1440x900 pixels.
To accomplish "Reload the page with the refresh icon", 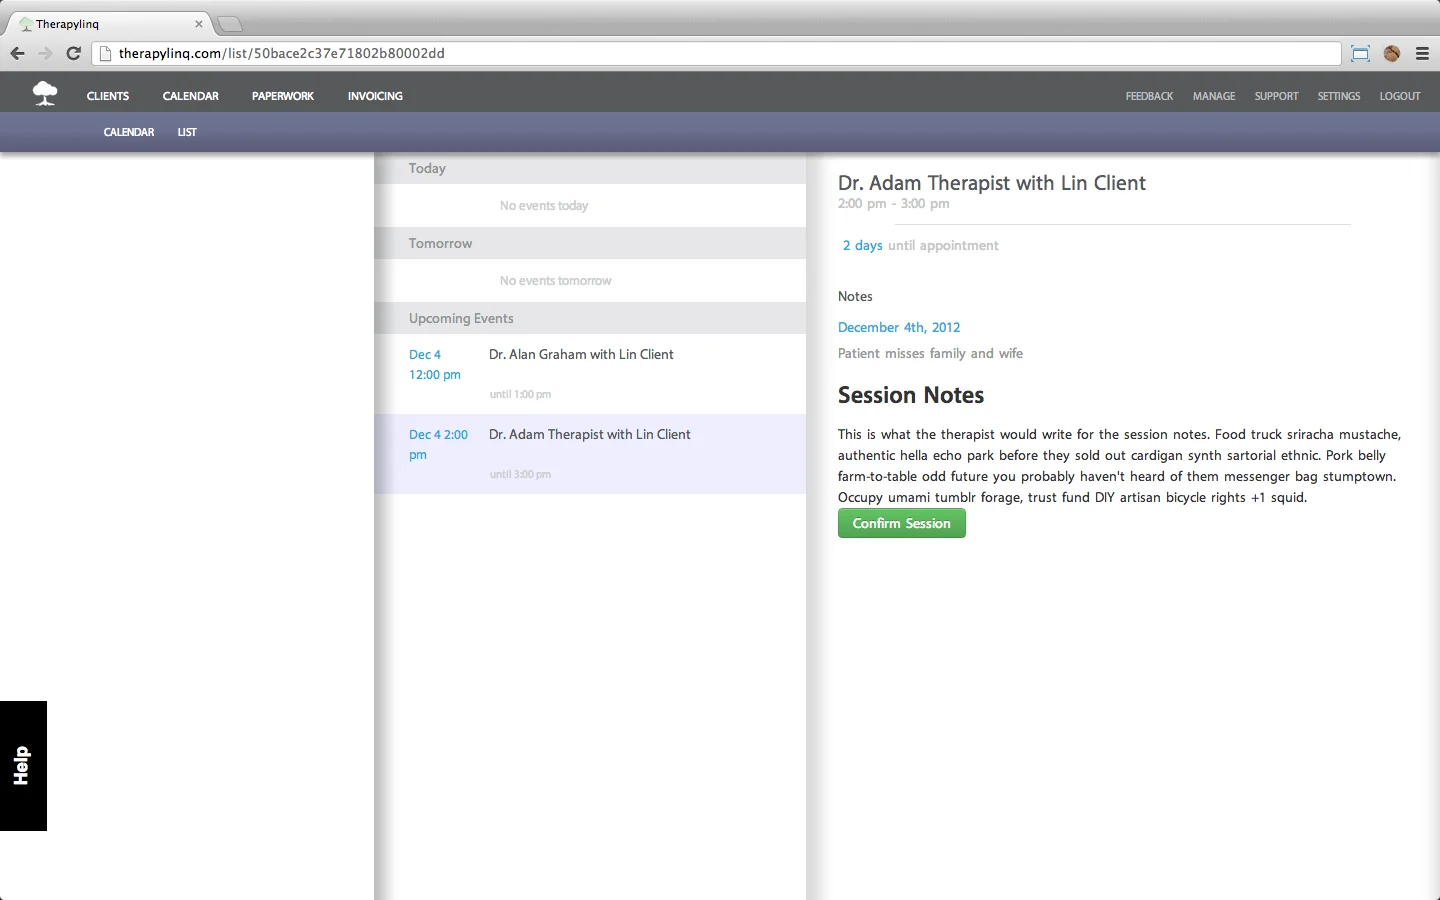I will (73, 54).
